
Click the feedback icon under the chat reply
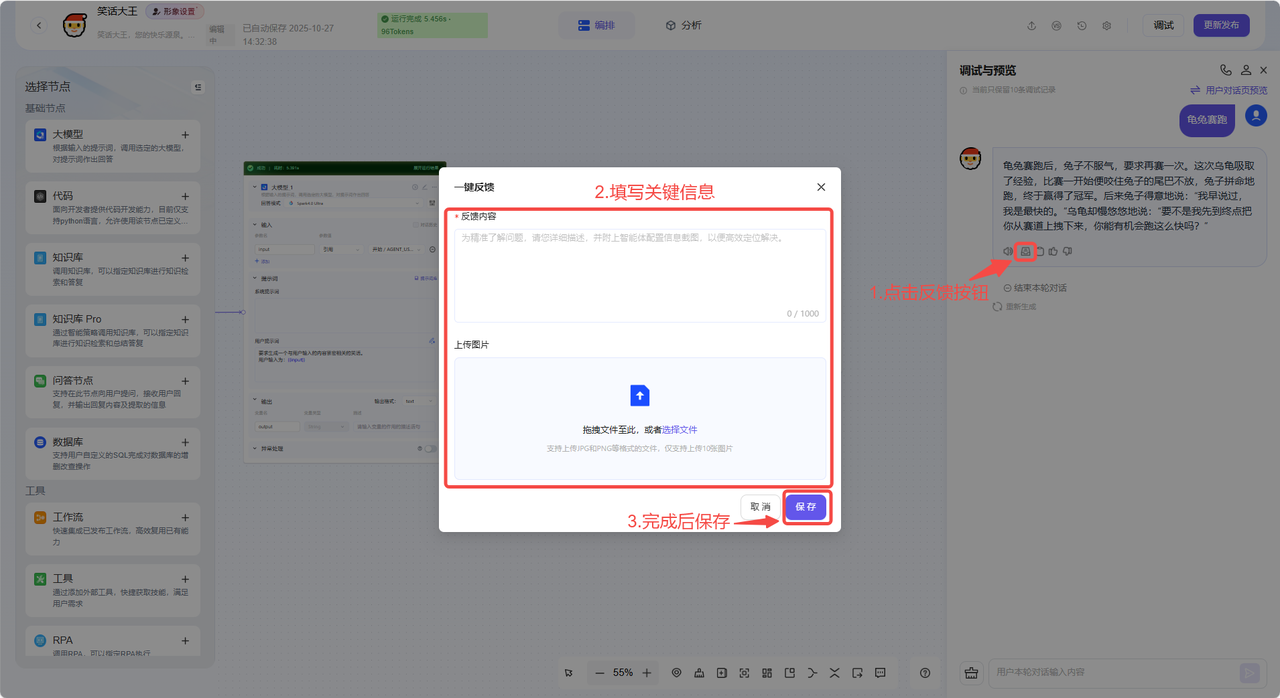pyautogui.click(x=1025, y=252)
